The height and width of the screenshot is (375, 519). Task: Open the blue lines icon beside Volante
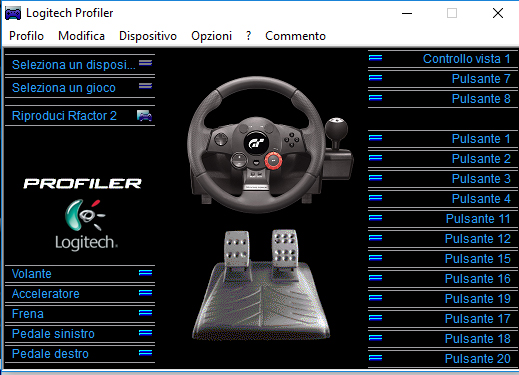pyautogui.click(x=145, y=273)
